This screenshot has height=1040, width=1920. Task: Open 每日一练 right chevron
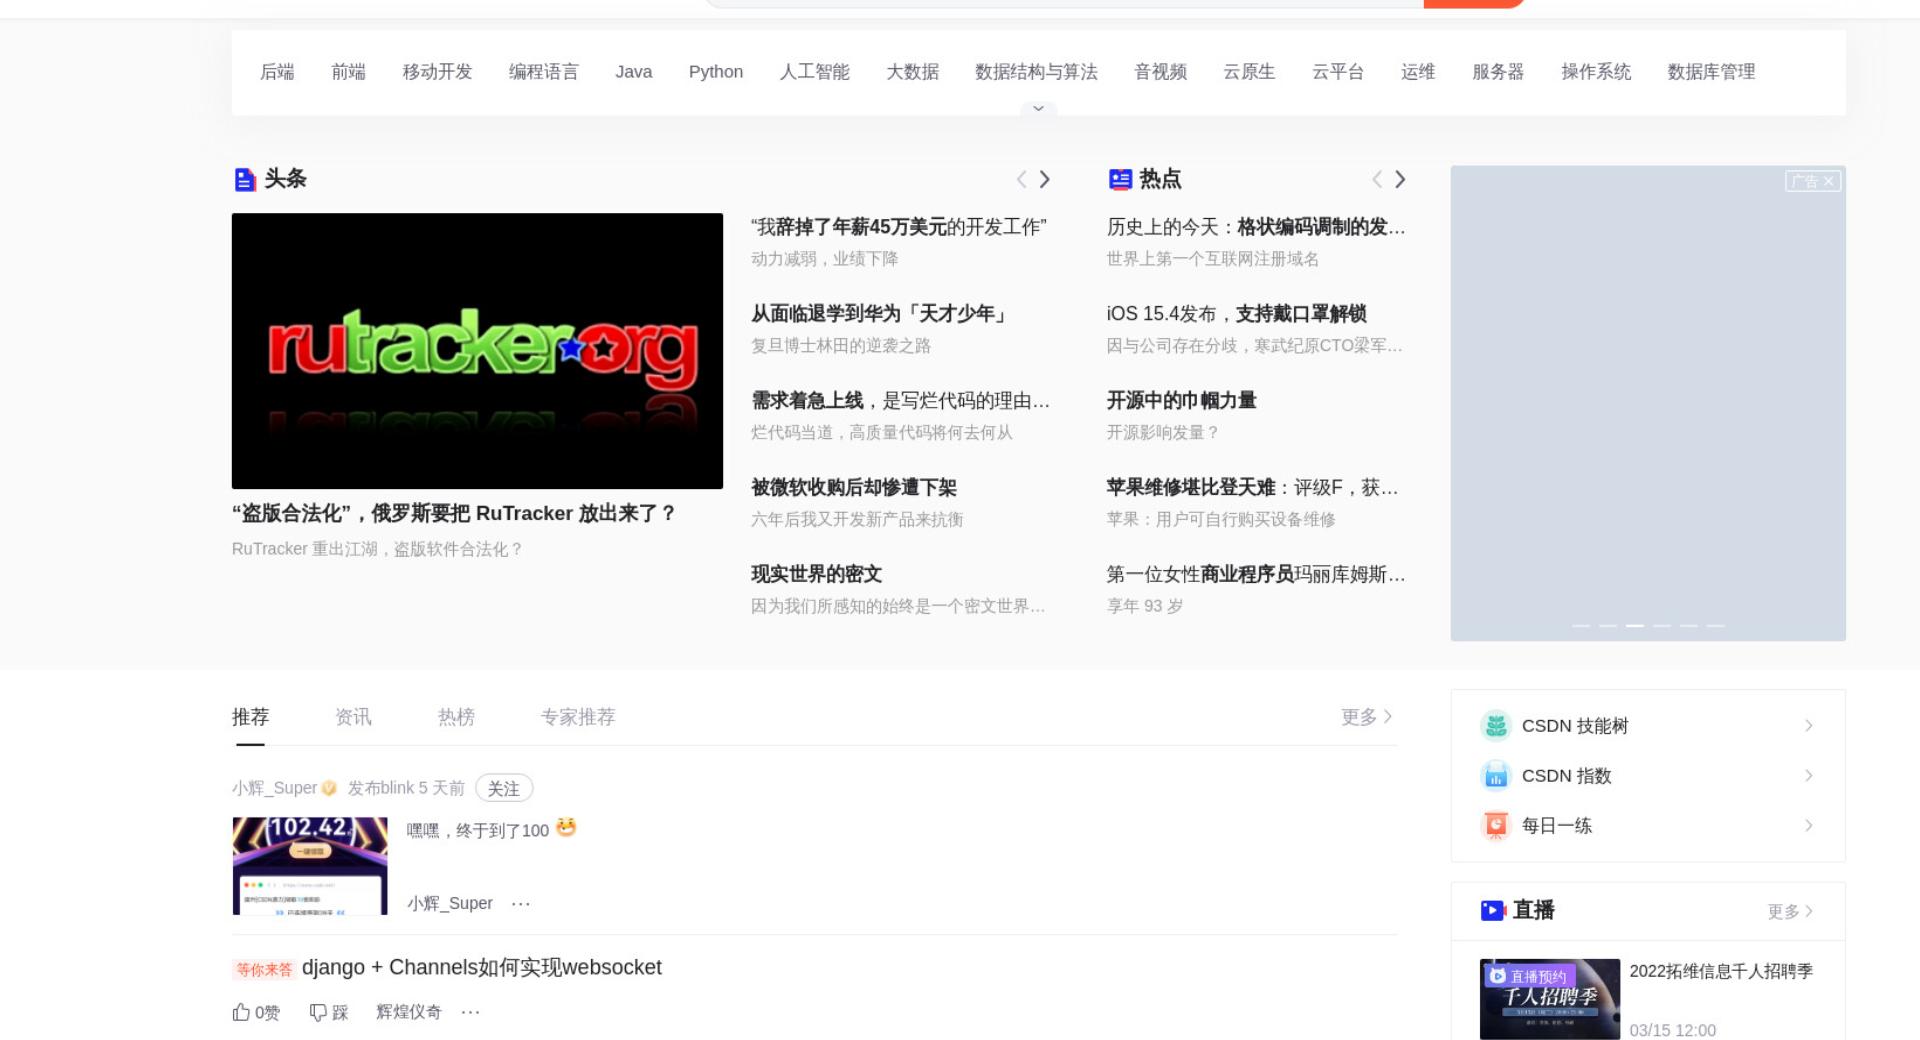tap(1808, 826)
